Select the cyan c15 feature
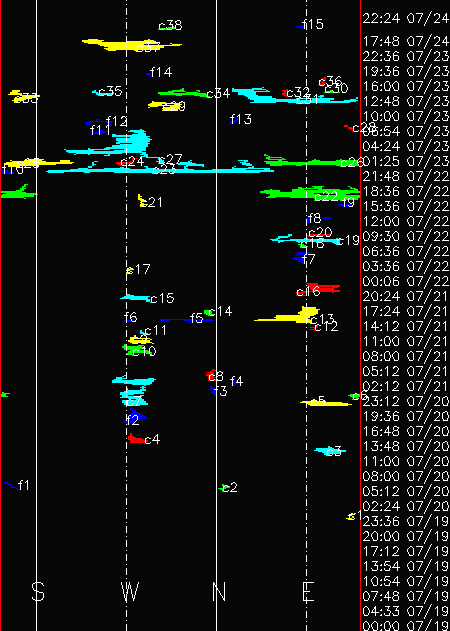 [136, 298]
